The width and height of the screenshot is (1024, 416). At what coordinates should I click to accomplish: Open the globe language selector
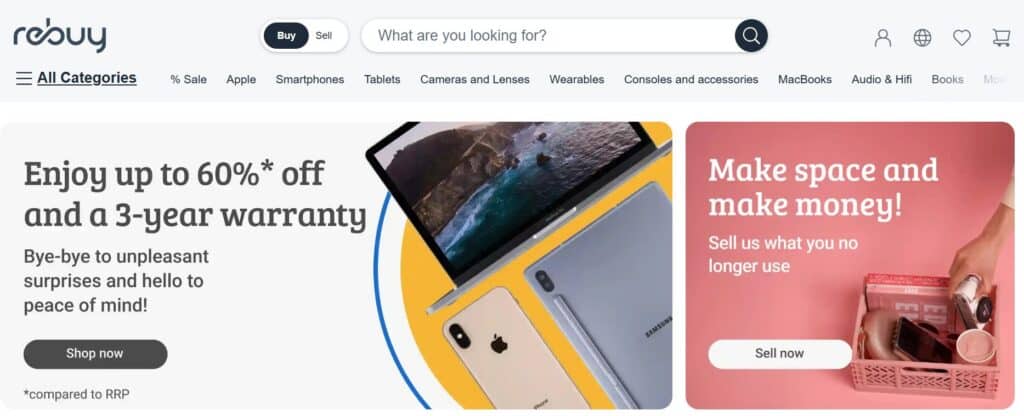point(922,38)
